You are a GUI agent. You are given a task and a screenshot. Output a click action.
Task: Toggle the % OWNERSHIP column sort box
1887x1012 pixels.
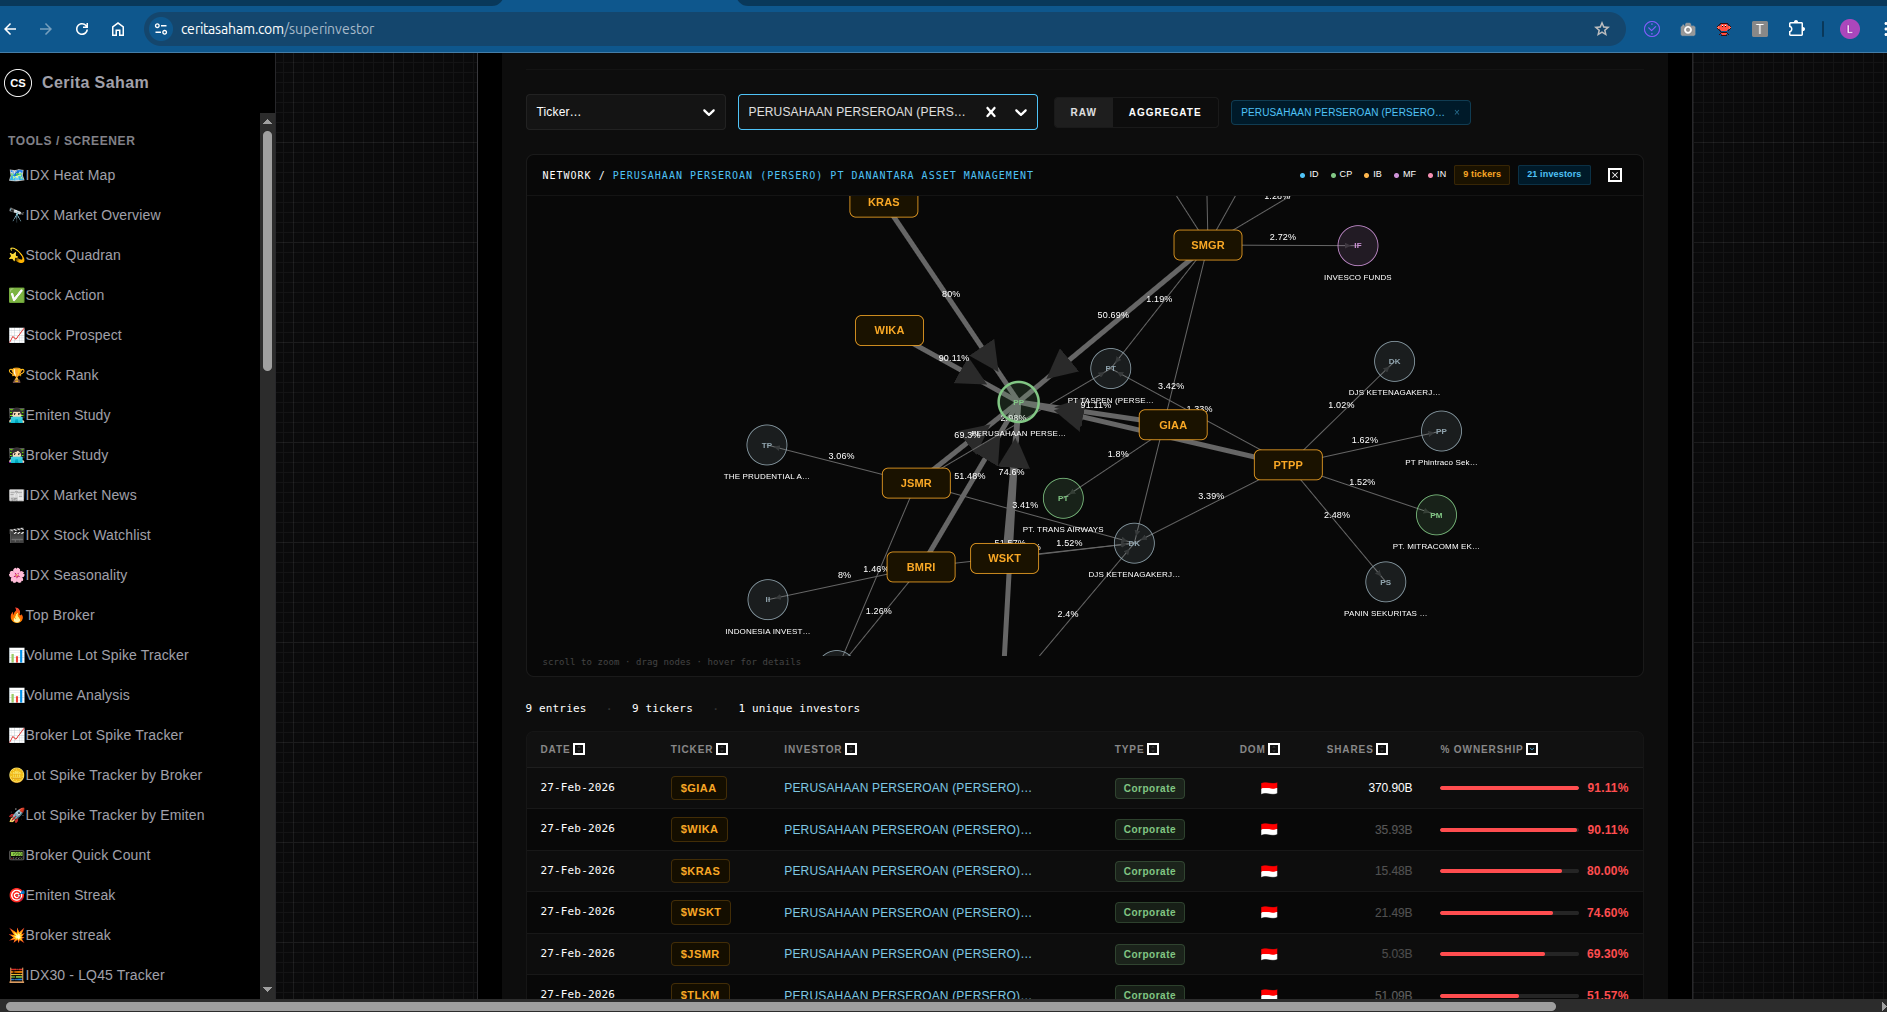tap(1532, 749)
